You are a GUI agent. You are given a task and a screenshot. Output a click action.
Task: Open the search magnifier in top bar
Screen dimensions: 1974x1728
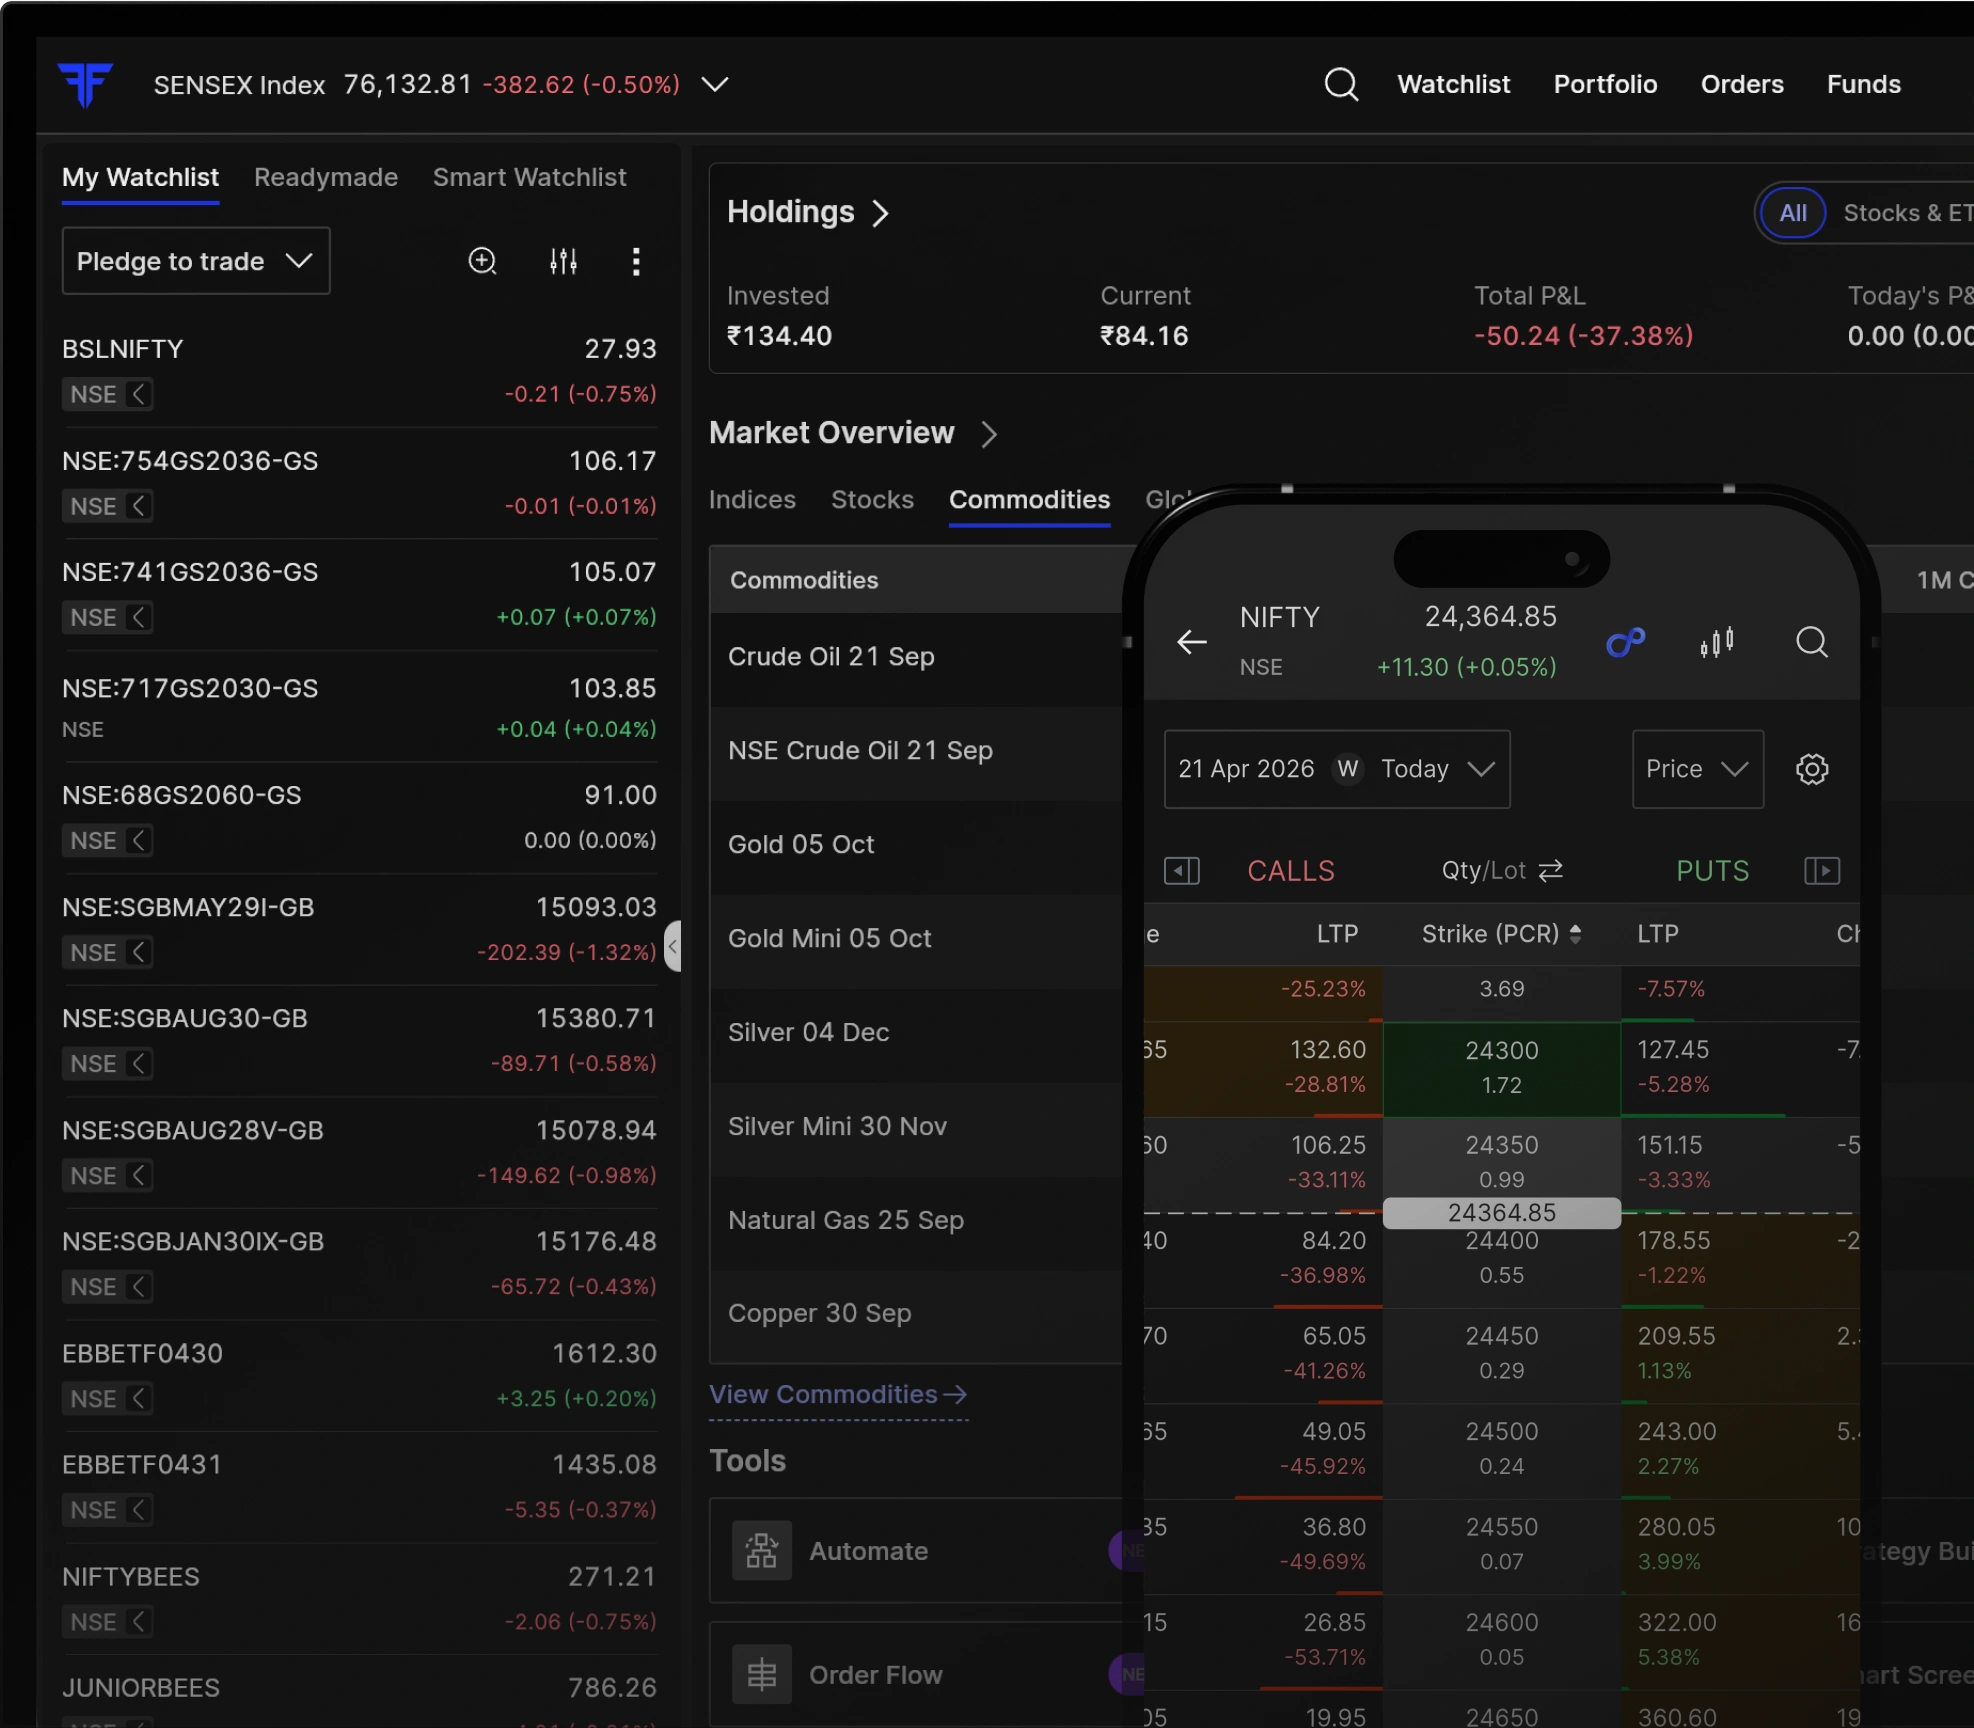[x=1341, y=85]
